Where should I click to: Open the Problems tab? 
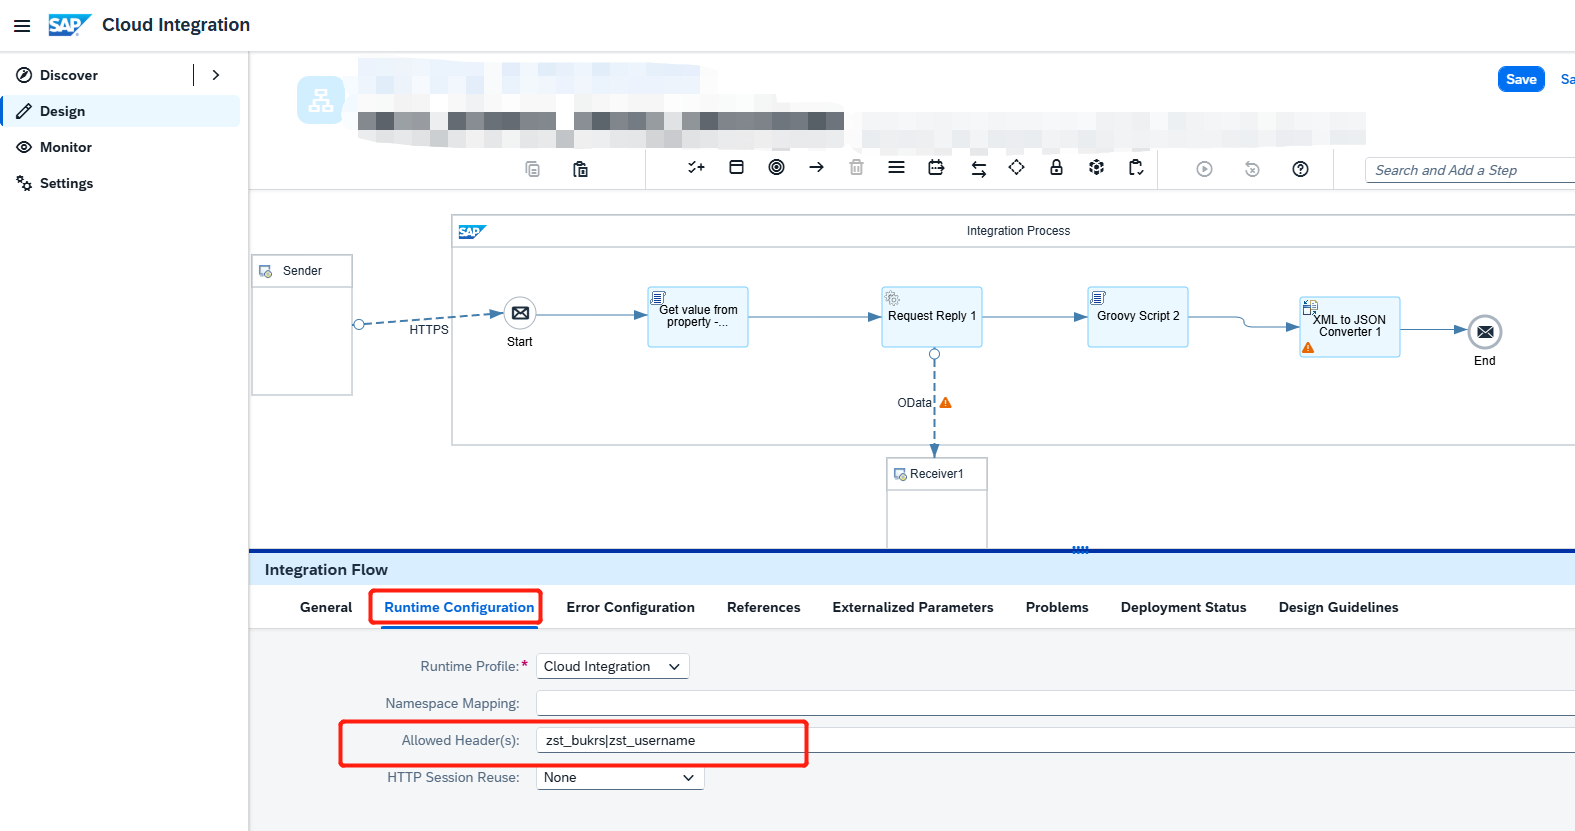(x=1057, y=607)
